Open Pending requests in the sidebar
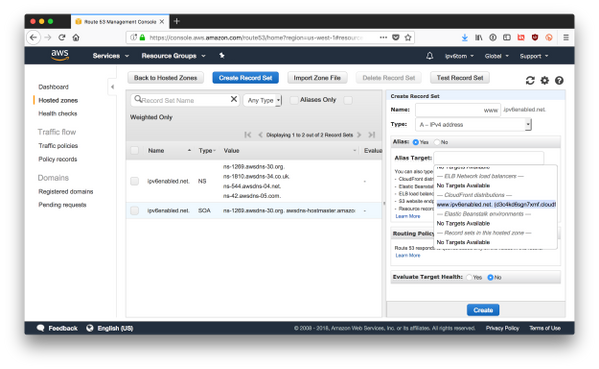Screen dimensions: 599x369 coord(62,205)
